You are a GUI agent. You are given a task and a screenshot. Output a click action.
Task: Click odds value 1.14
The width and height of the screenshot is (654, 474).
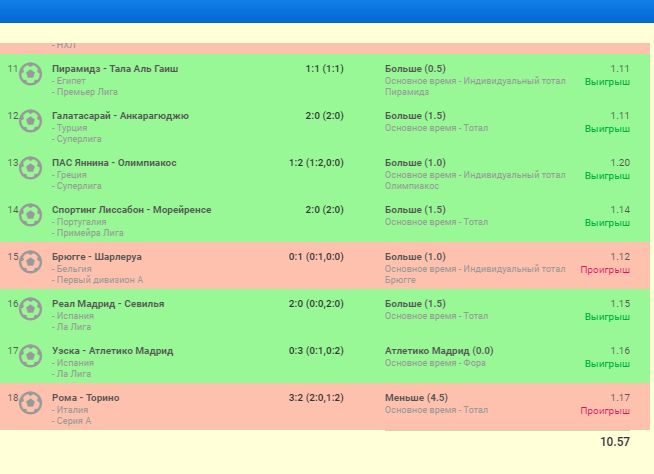[620, 210]
